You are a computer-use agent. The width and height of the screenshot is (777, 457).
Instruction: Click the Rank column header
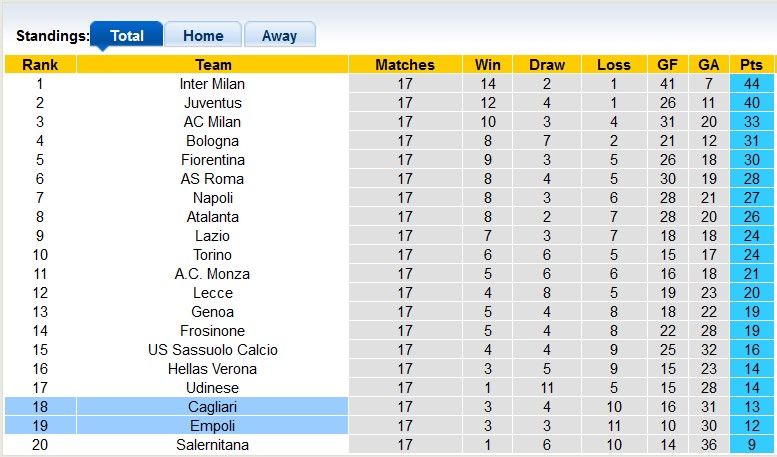[x=40, y=65]
